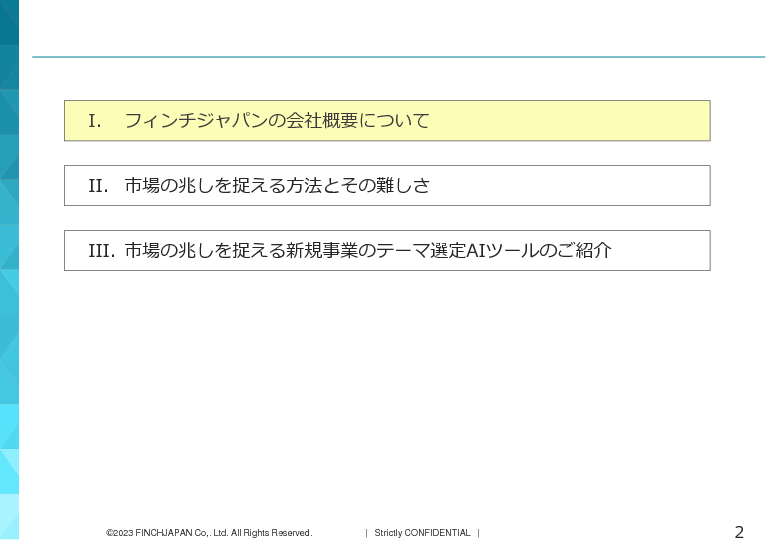Click agenda box II 市場の兆しを捉える方法とその難しさ
Viewport: 780px width, 540px height.
click(x=387, y=186)
